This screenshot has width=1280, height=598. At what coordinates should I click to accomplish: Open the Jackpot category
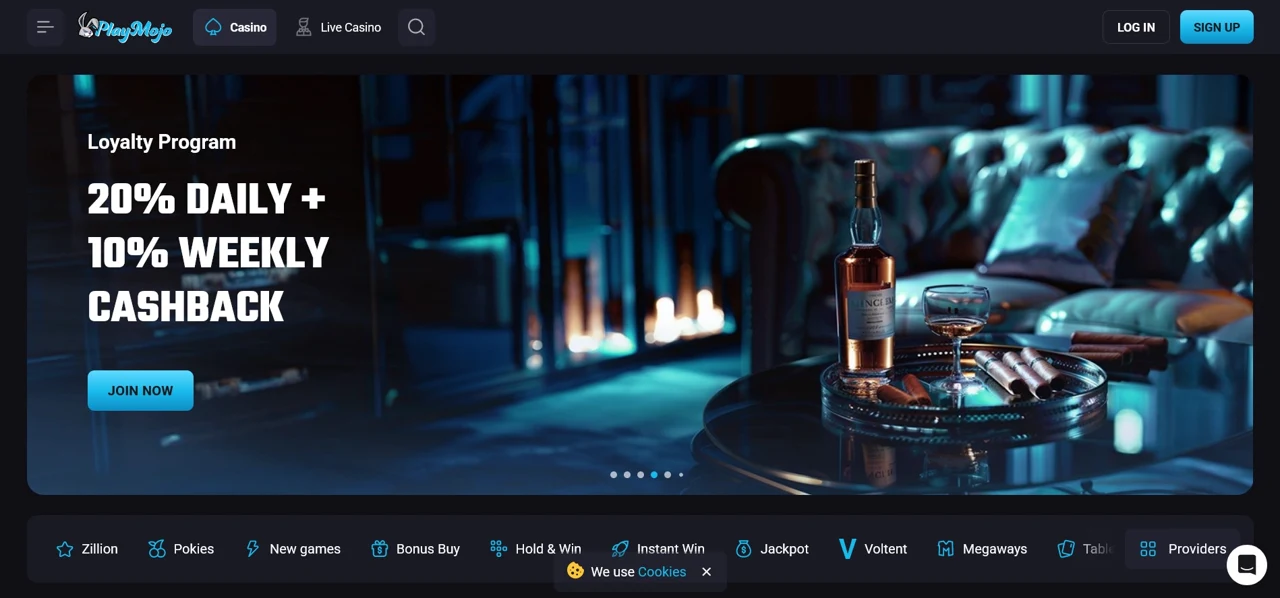pos(772,549)
